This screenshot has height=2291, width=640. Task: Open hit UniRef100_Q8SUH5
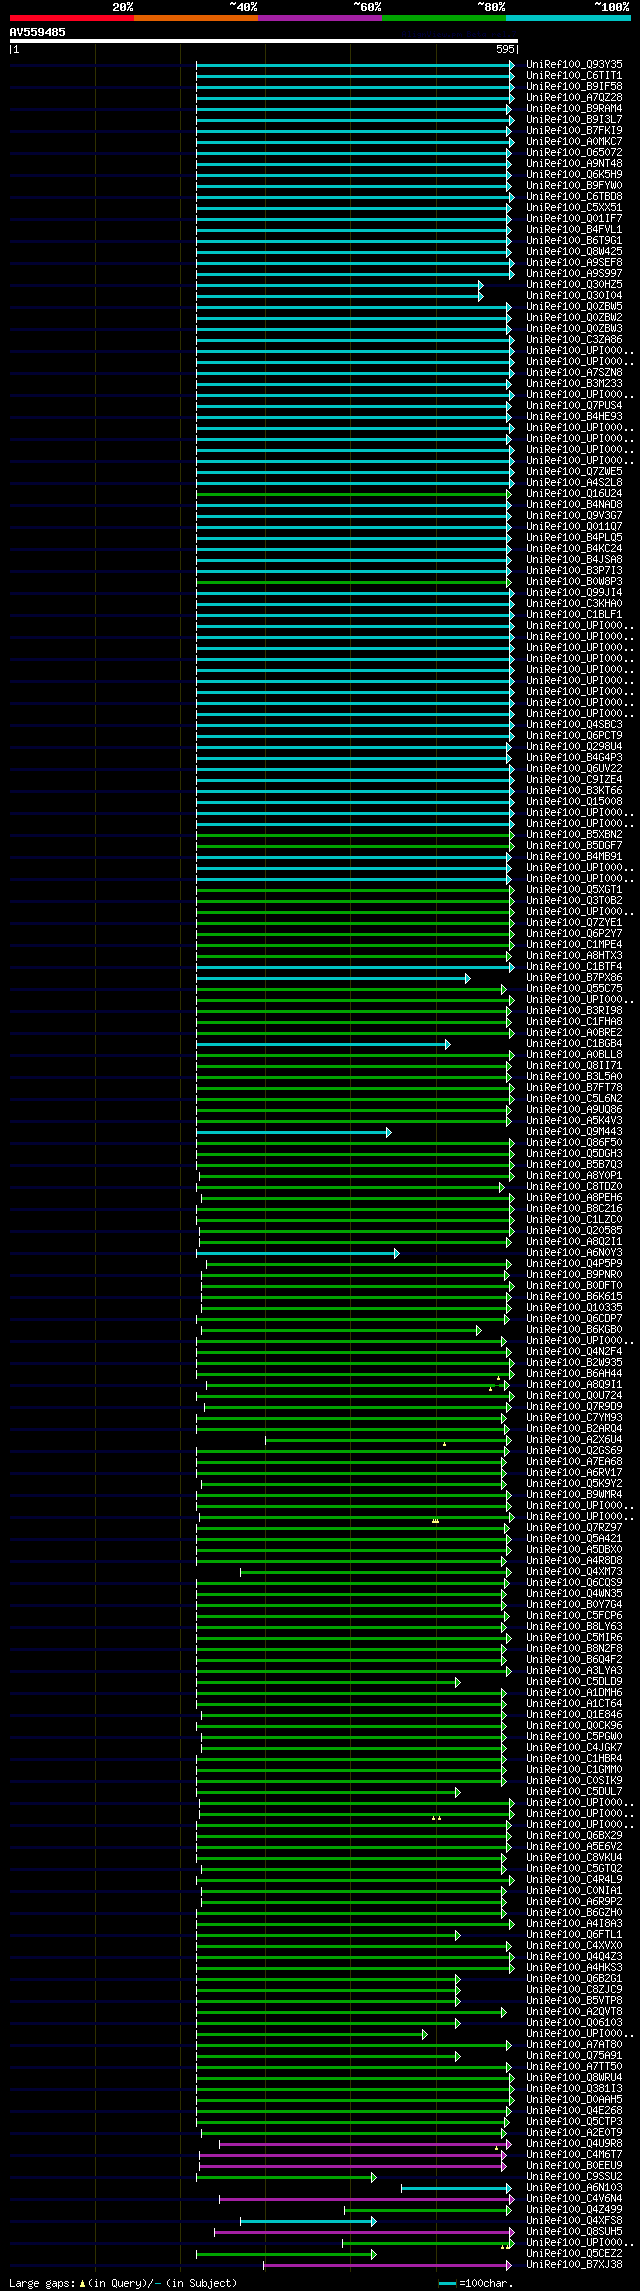coord(574,2232)
